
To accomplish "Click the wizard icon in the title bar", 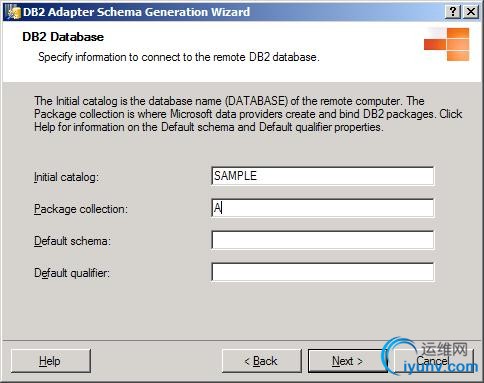I will click(x=14, y=12).
